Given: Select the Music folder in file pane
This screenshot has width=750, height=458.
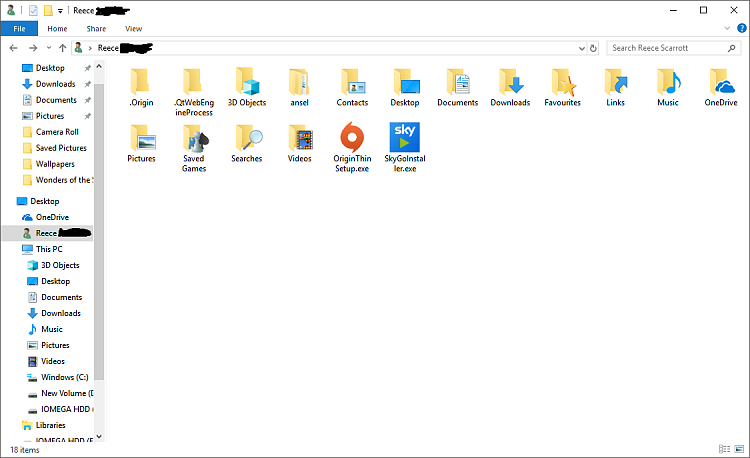Looking at the screenshot, I should tap(668, 87).
